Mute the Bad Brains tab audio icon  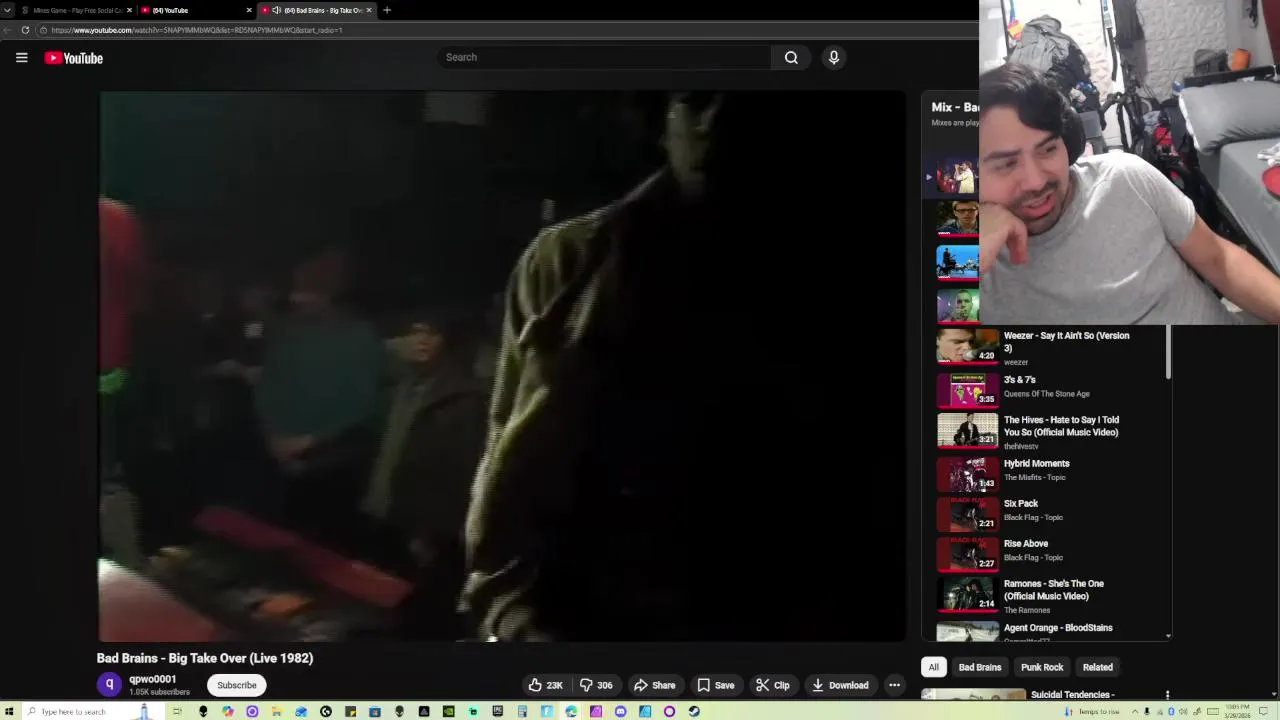tap(277, 10)
